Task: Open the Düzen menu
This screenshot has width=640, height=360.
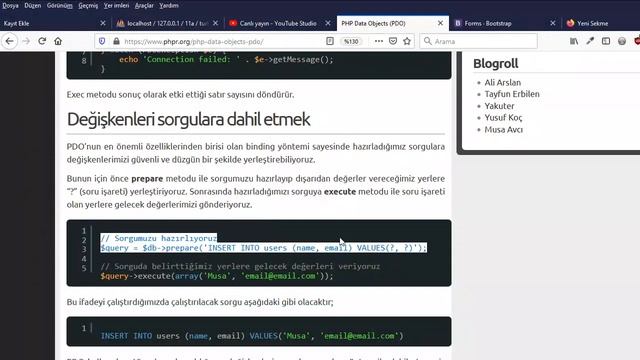Action: pos(33,6)
